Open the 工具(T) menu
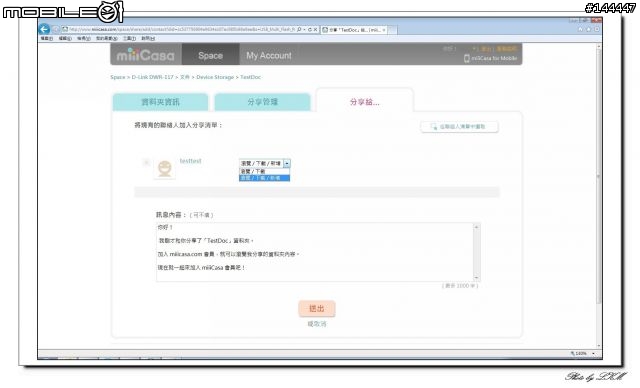This screenshot has width=640, height=388. click(x=129, y=38)
